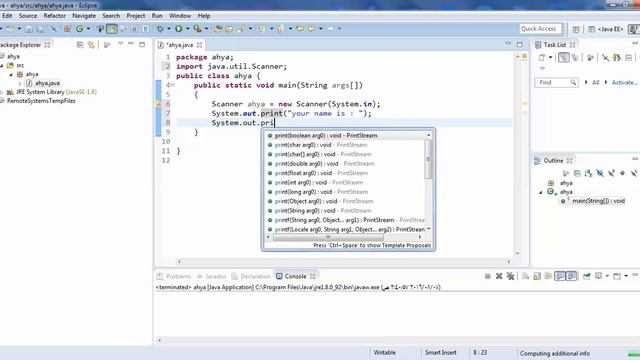Open the Package Explorer view menu triangle

pyautogui.click(x=120, y=43)
